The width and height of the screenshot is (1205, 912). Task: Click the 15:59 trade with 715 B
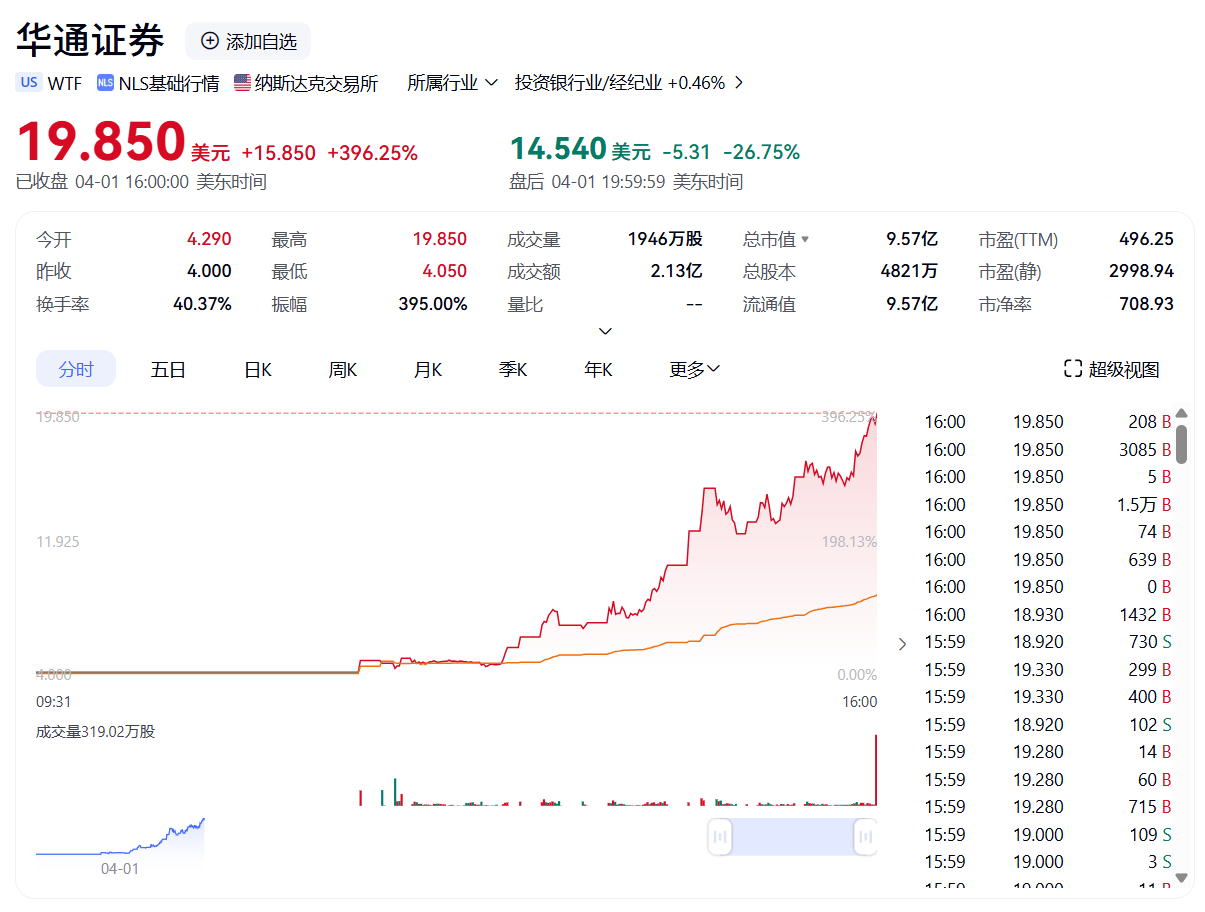click(x=1047, y=807)
